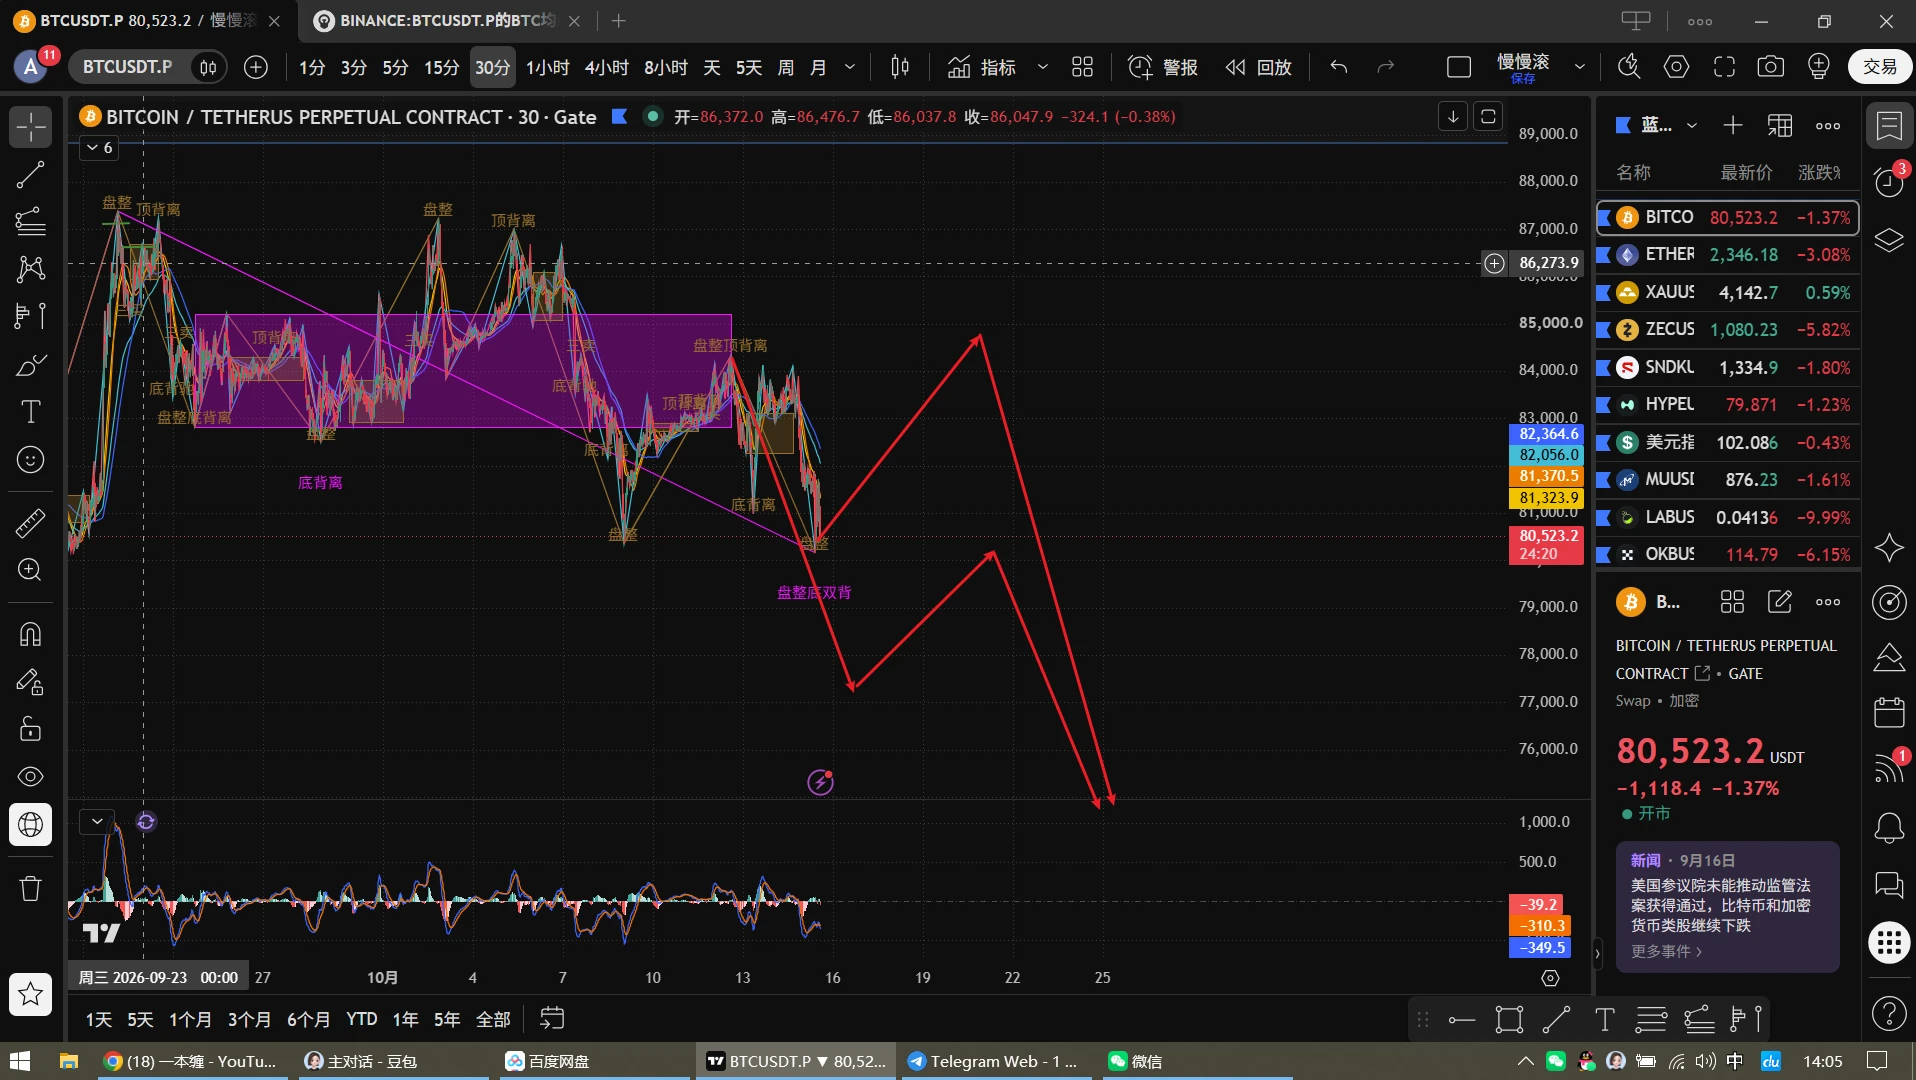Select the brush drawing tool

point(31,365)
